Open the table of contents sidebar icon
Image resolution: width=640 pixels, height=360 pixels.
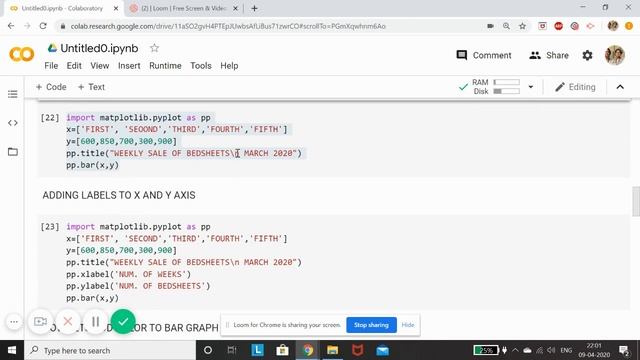[13, 94]
